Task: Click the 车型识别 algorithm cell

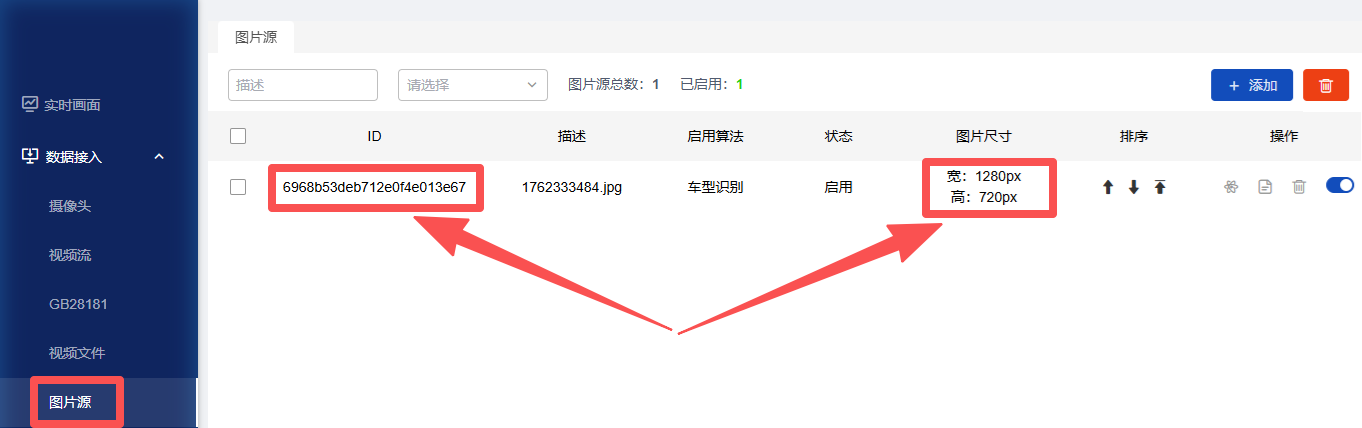Action: [715, 187]
